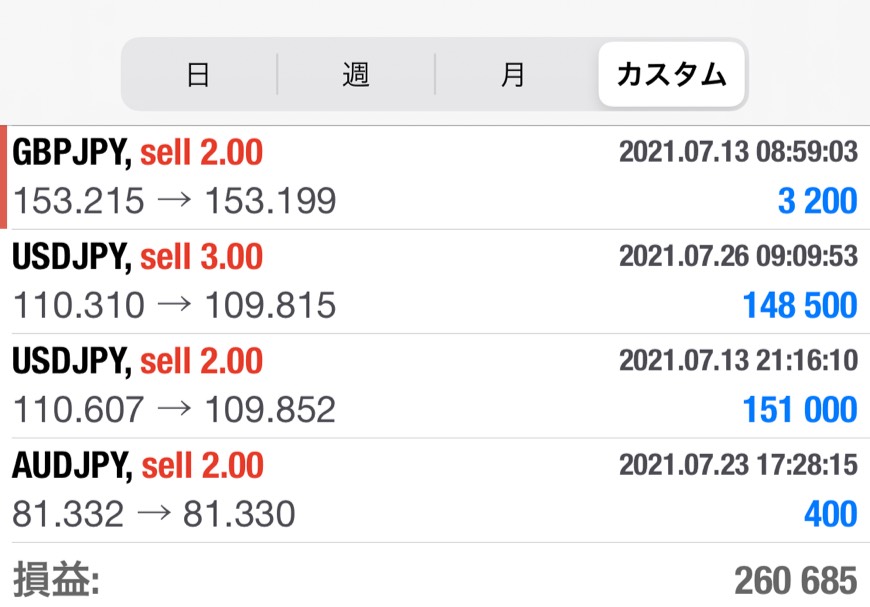
Task: Click the 2021.07.26 09:09:53 timestamp
Action: [x=738, y=256]
